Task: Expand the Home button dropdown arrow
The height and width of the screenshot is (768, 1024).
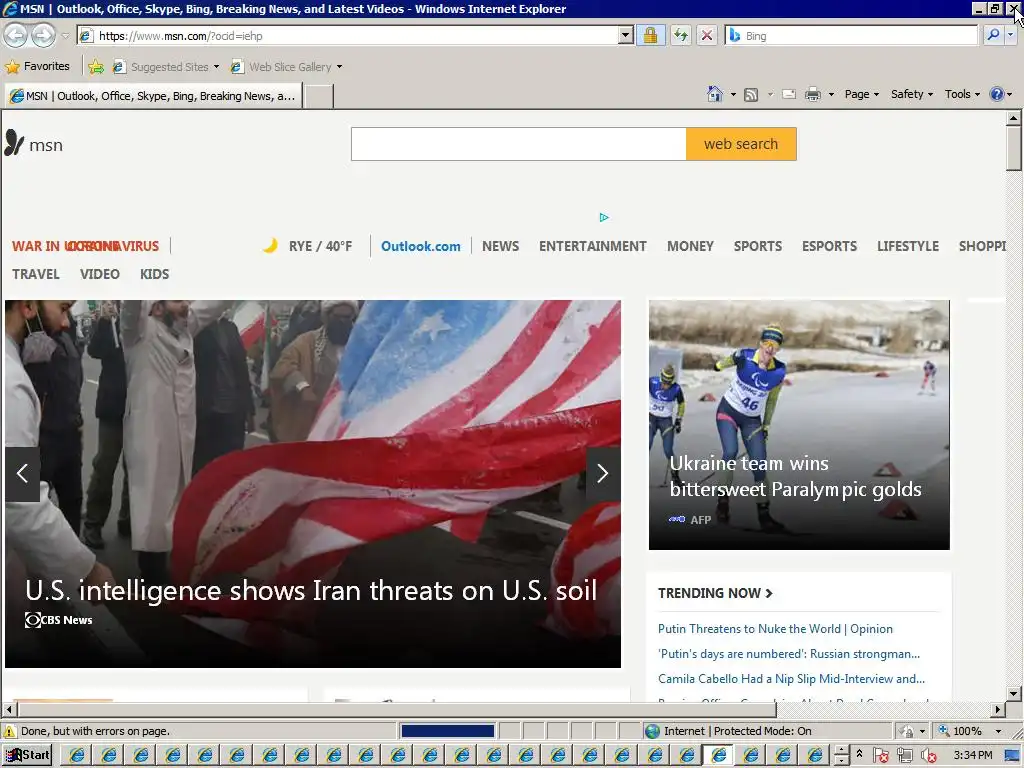Action: pyautogui.click(x=733, y=95)
